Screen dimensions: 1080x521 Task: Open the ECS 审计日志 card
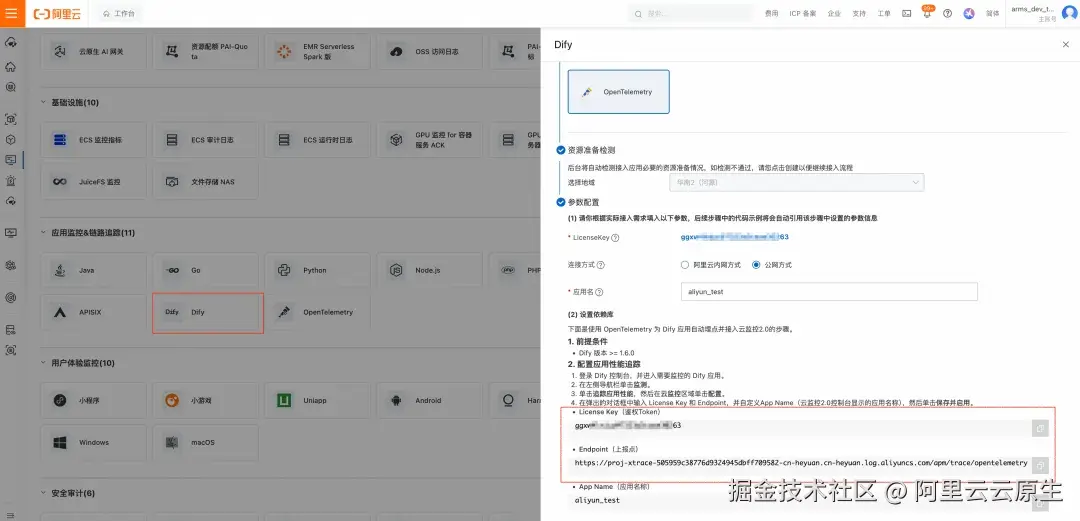coord(205,140)
